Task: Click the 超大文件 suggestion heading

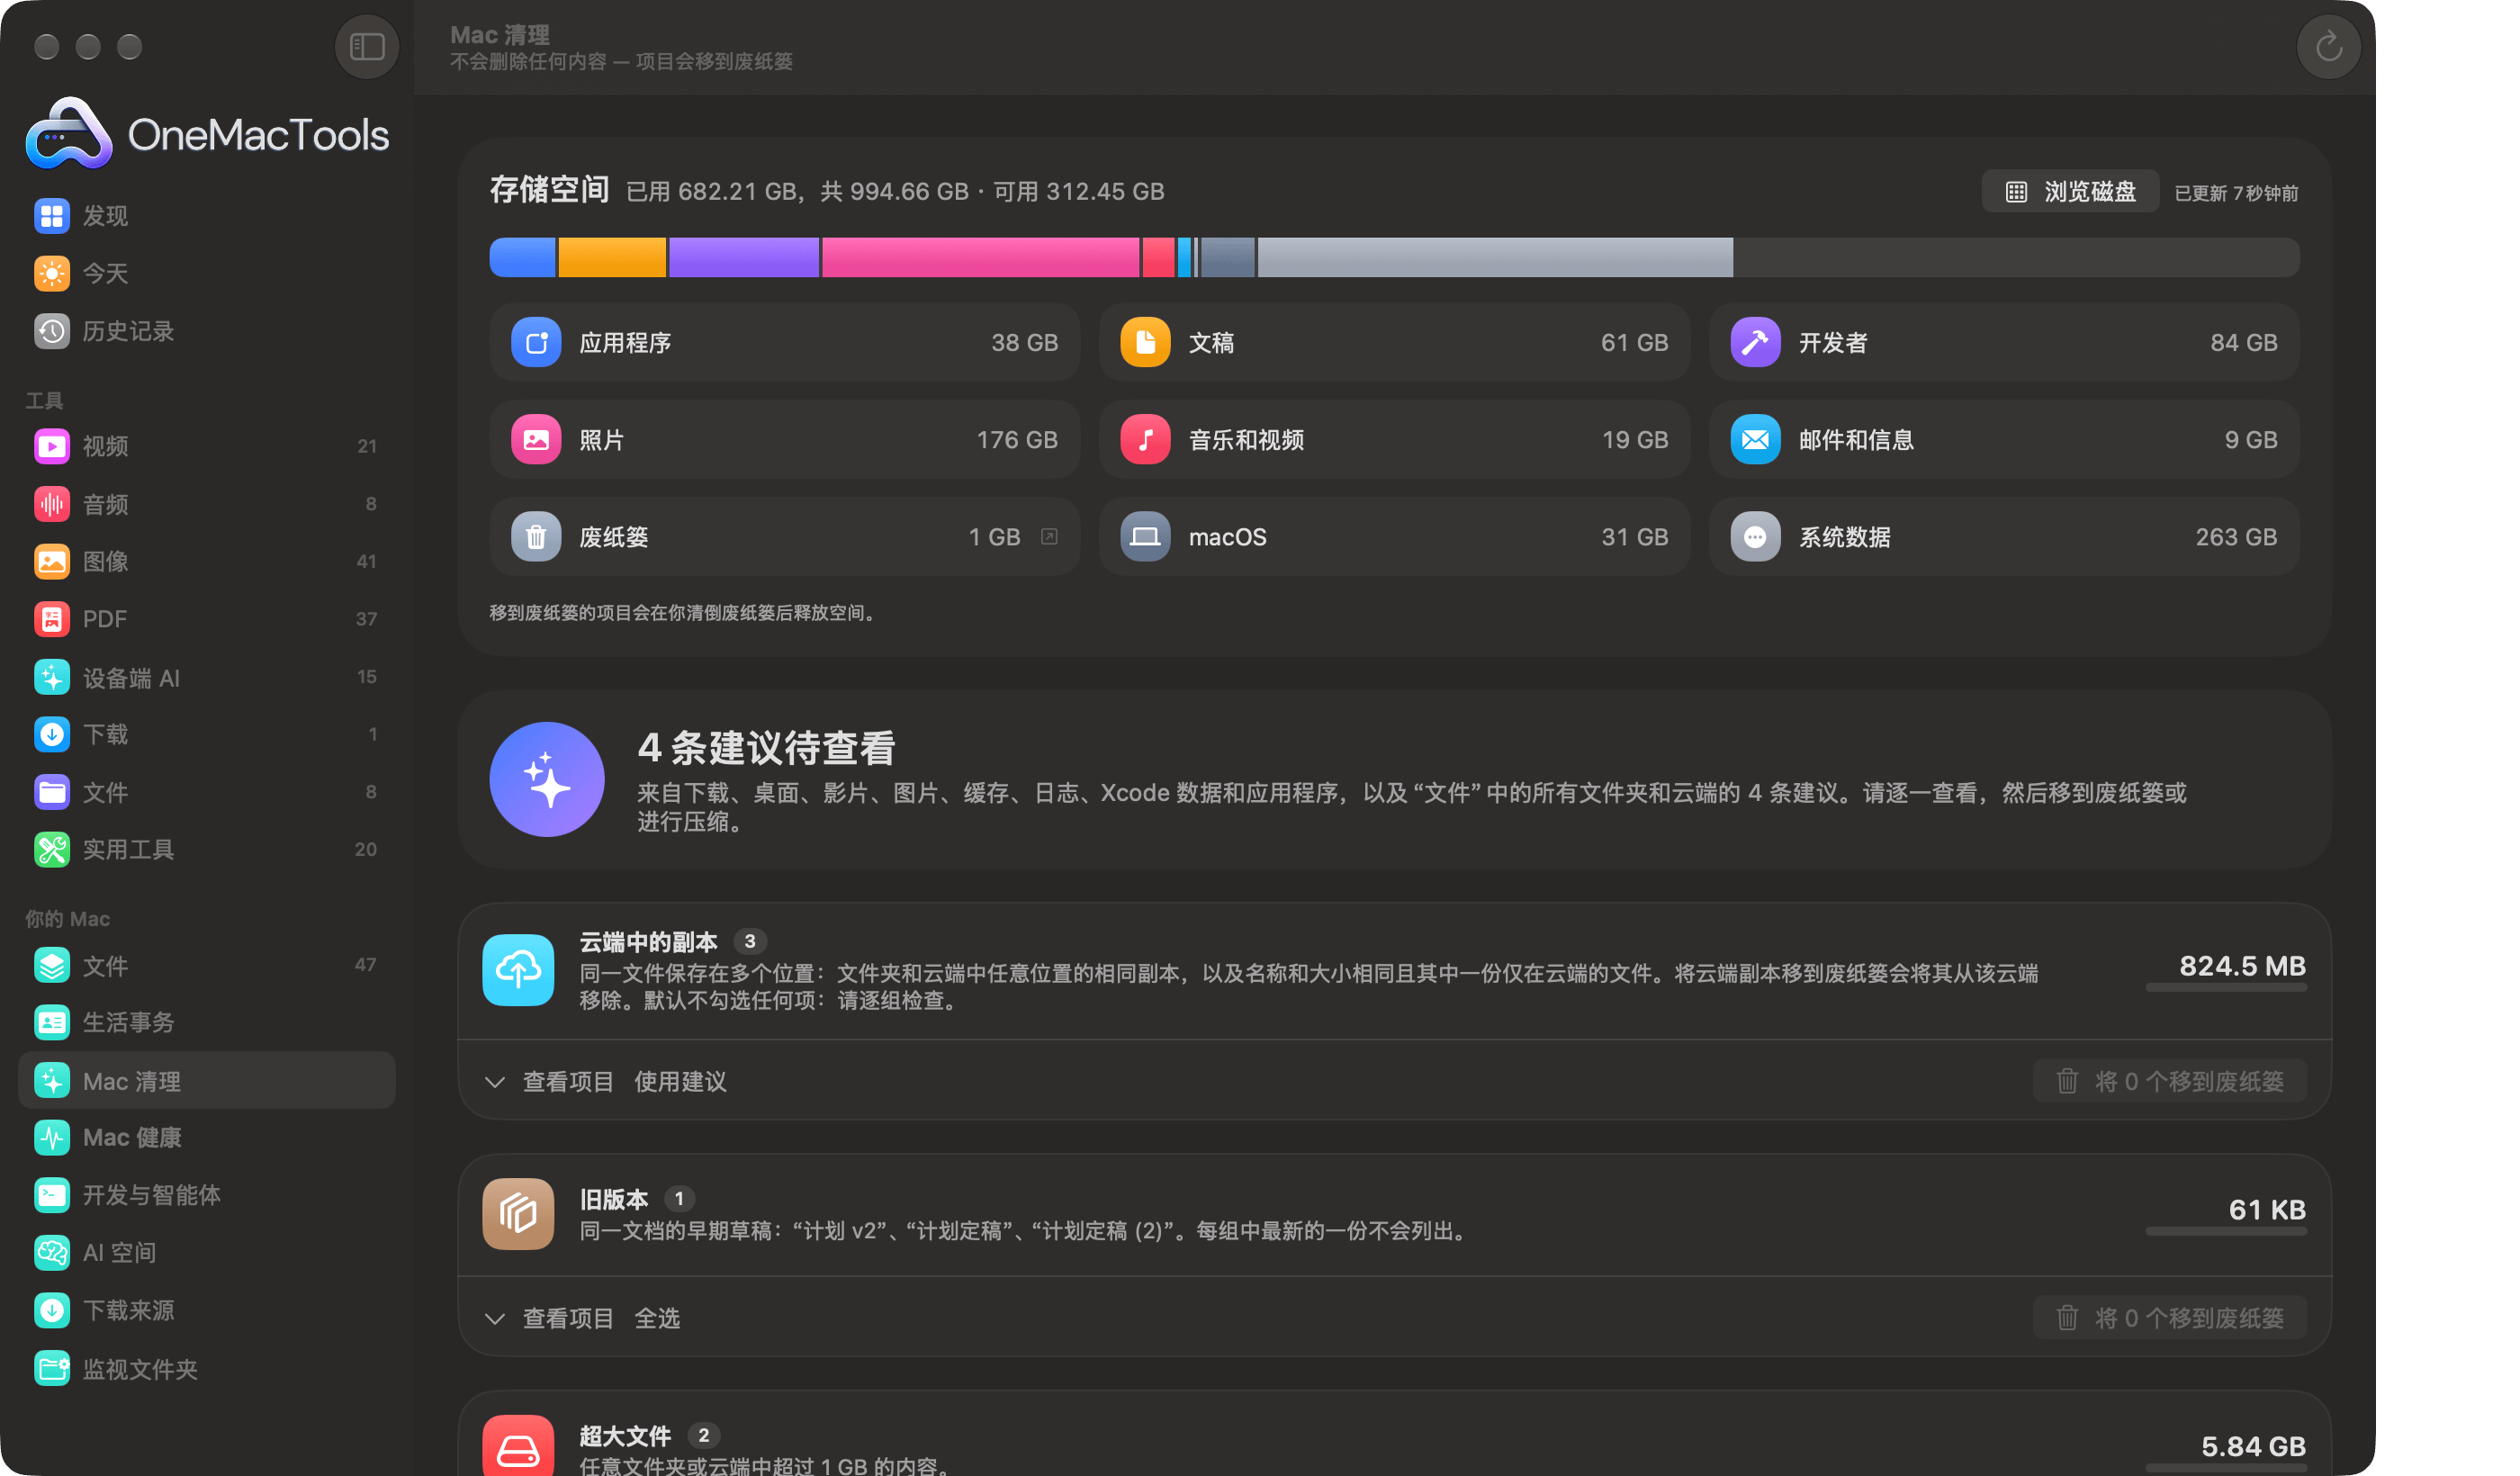Action: 625,1436
